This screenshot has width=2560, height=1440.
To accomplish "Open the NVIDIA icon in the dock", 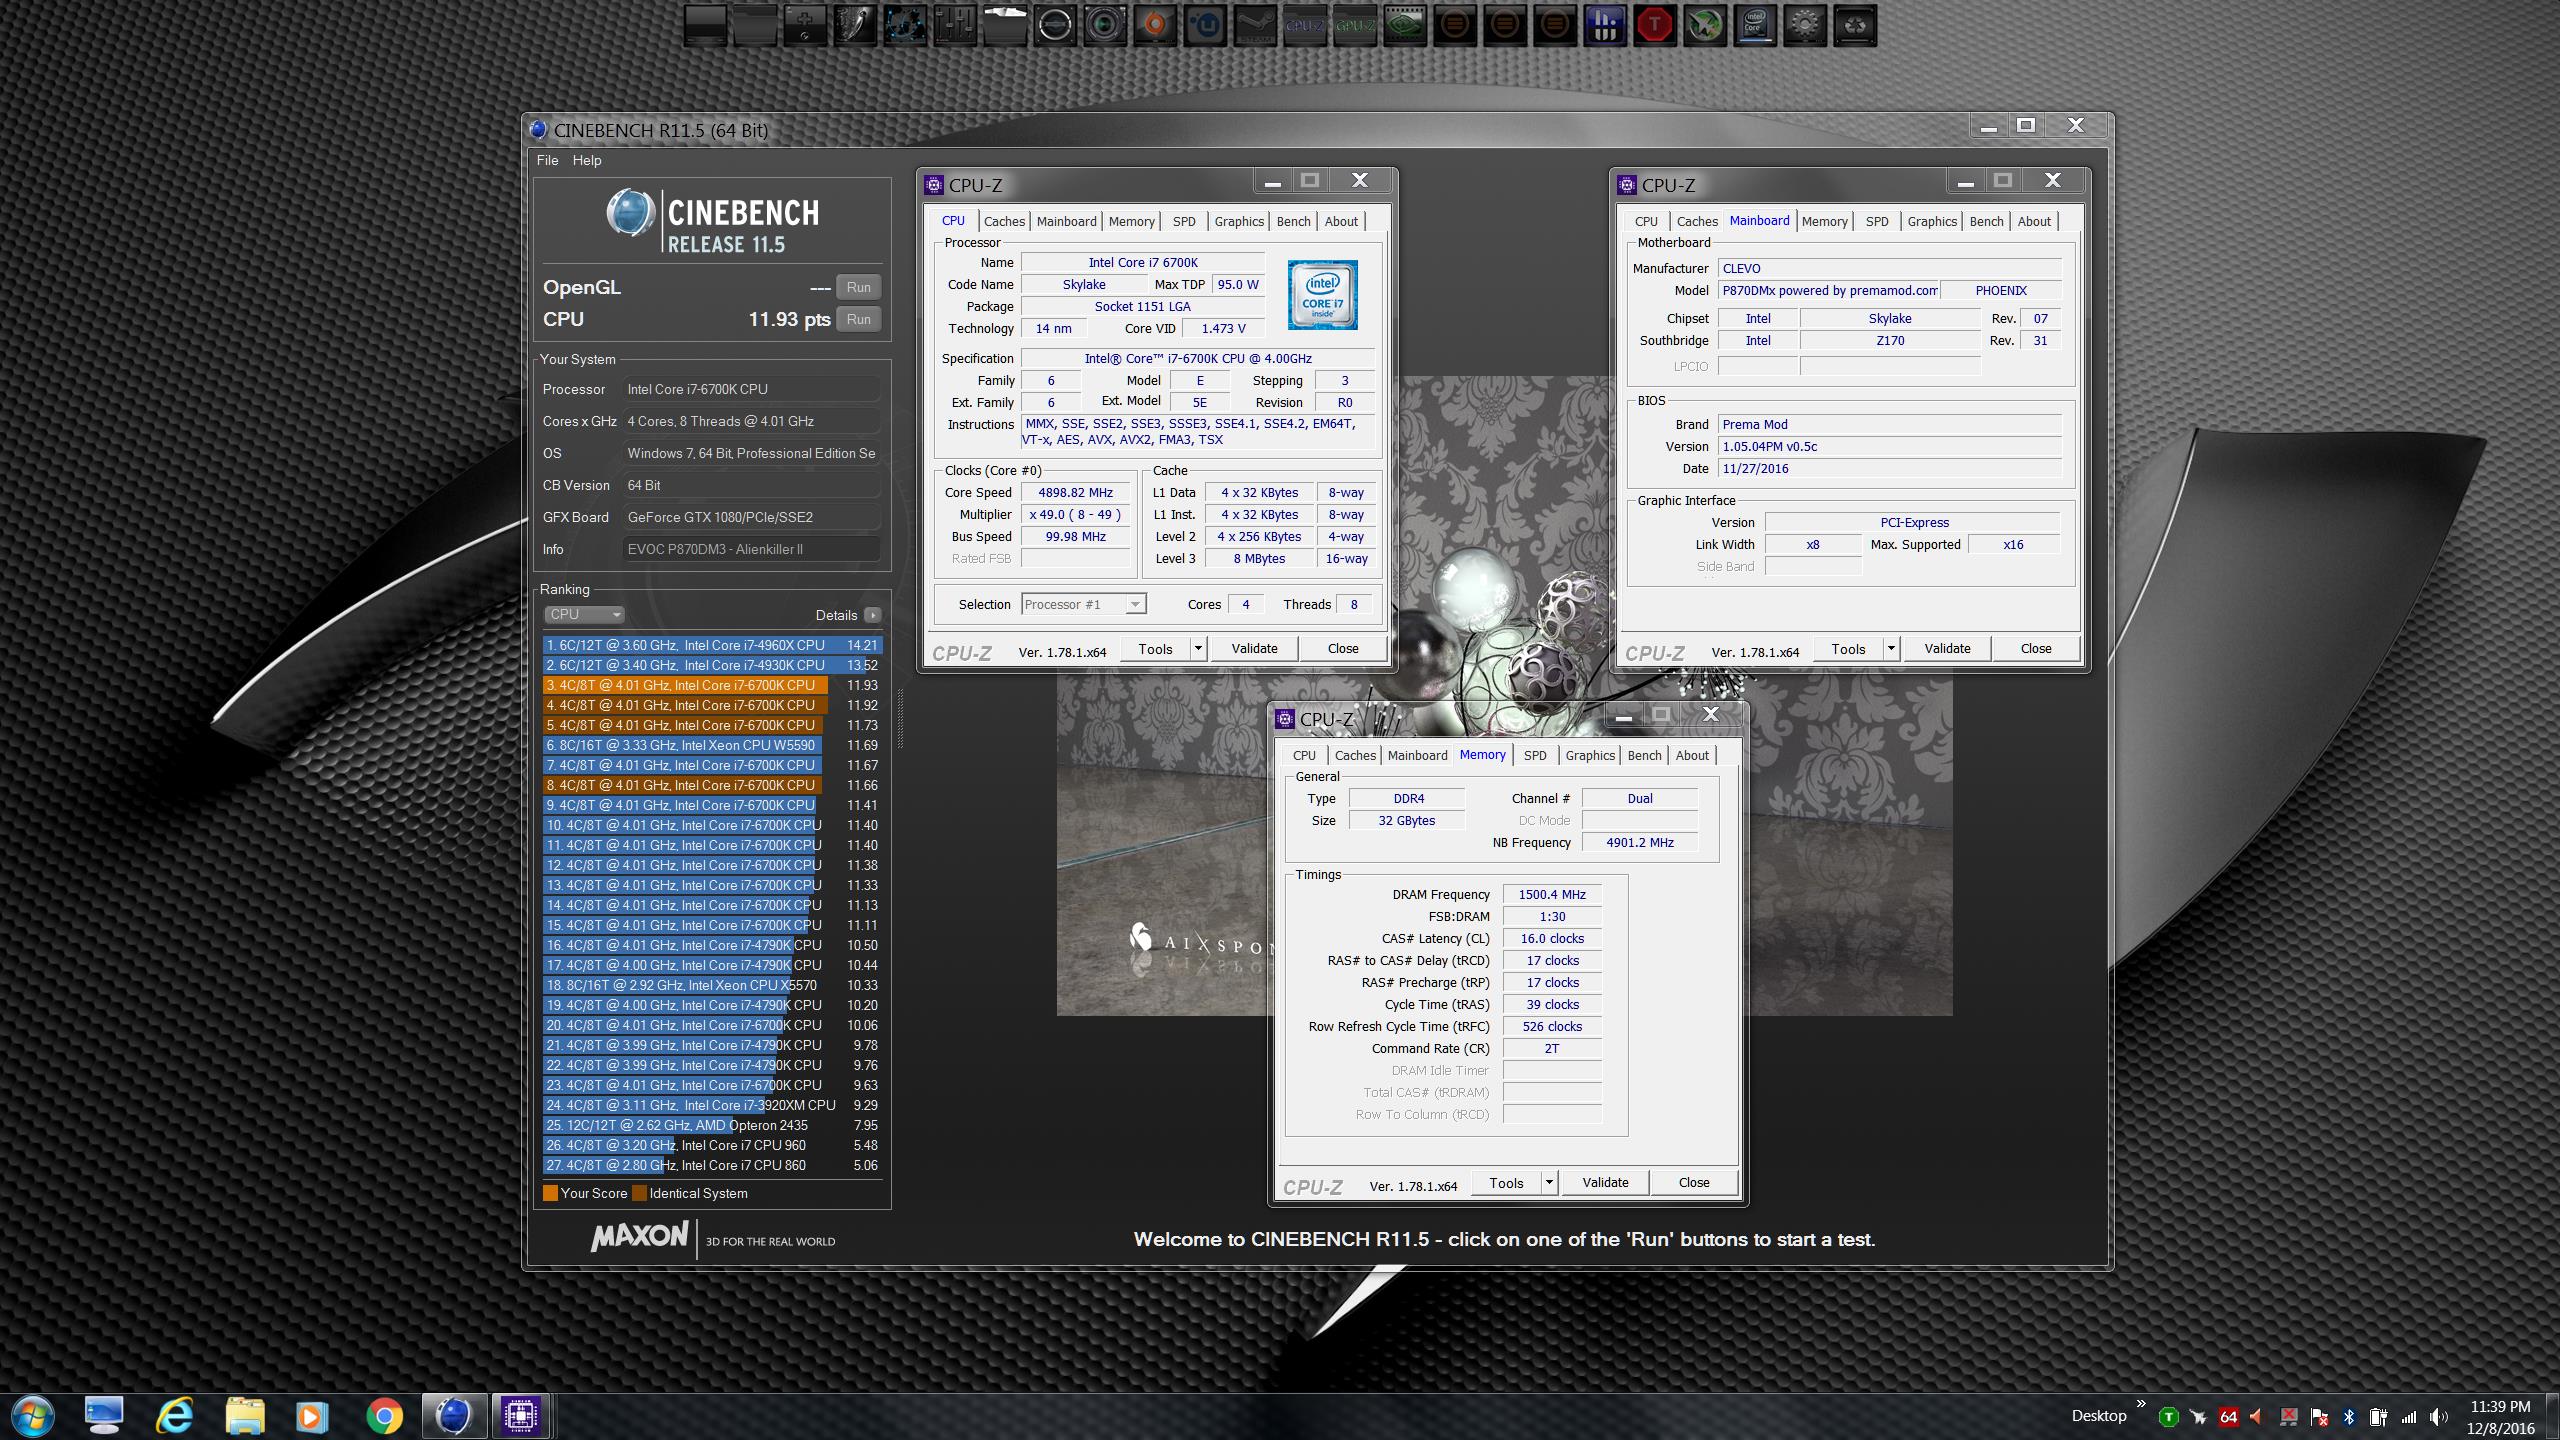I will click(x=1405, y=25).
